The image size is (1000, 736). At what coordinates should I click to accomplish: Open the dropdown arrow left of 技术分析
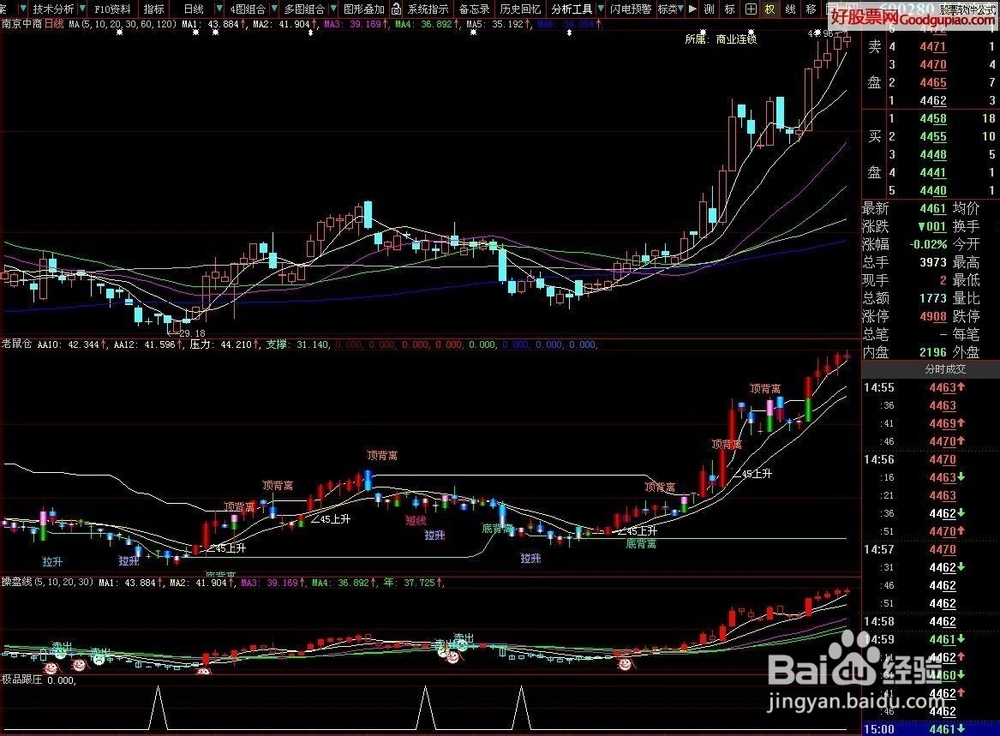(24, 9)
